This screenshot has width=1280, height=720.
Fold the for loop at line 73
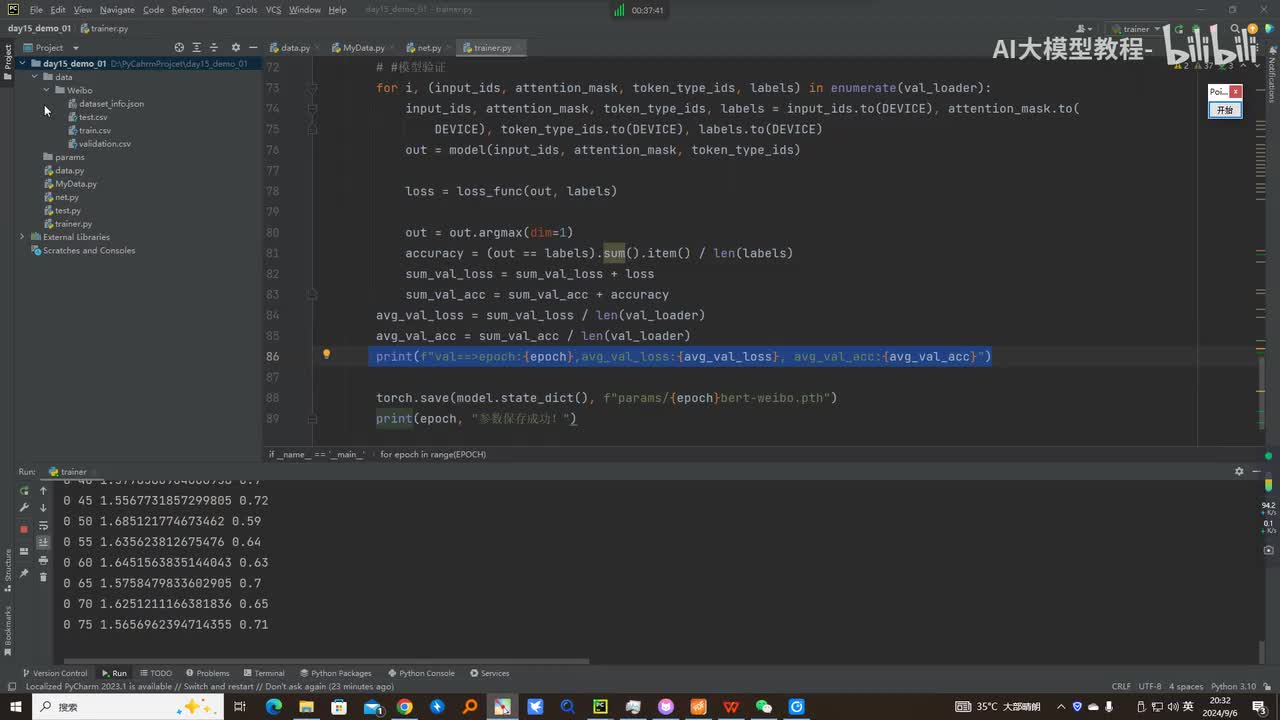[x=312, y=88]
